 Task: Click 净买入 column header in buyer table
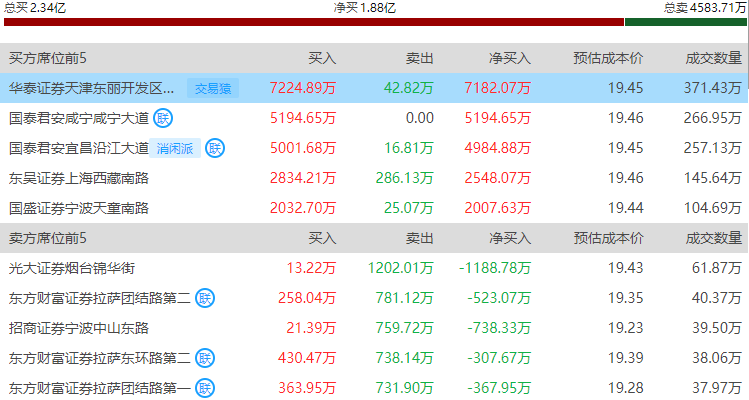[x=510, y=58]
